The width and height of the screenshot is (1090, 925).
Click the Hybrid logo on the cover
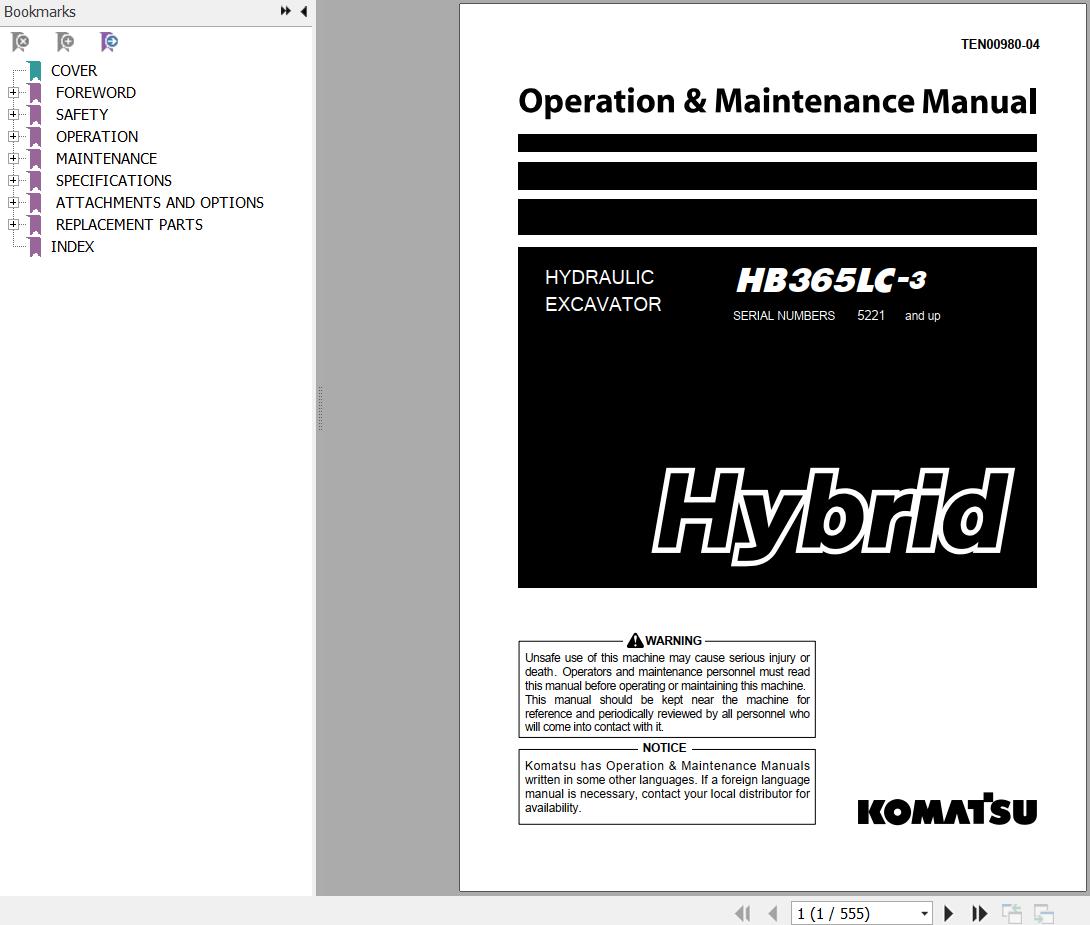[833, 515]
